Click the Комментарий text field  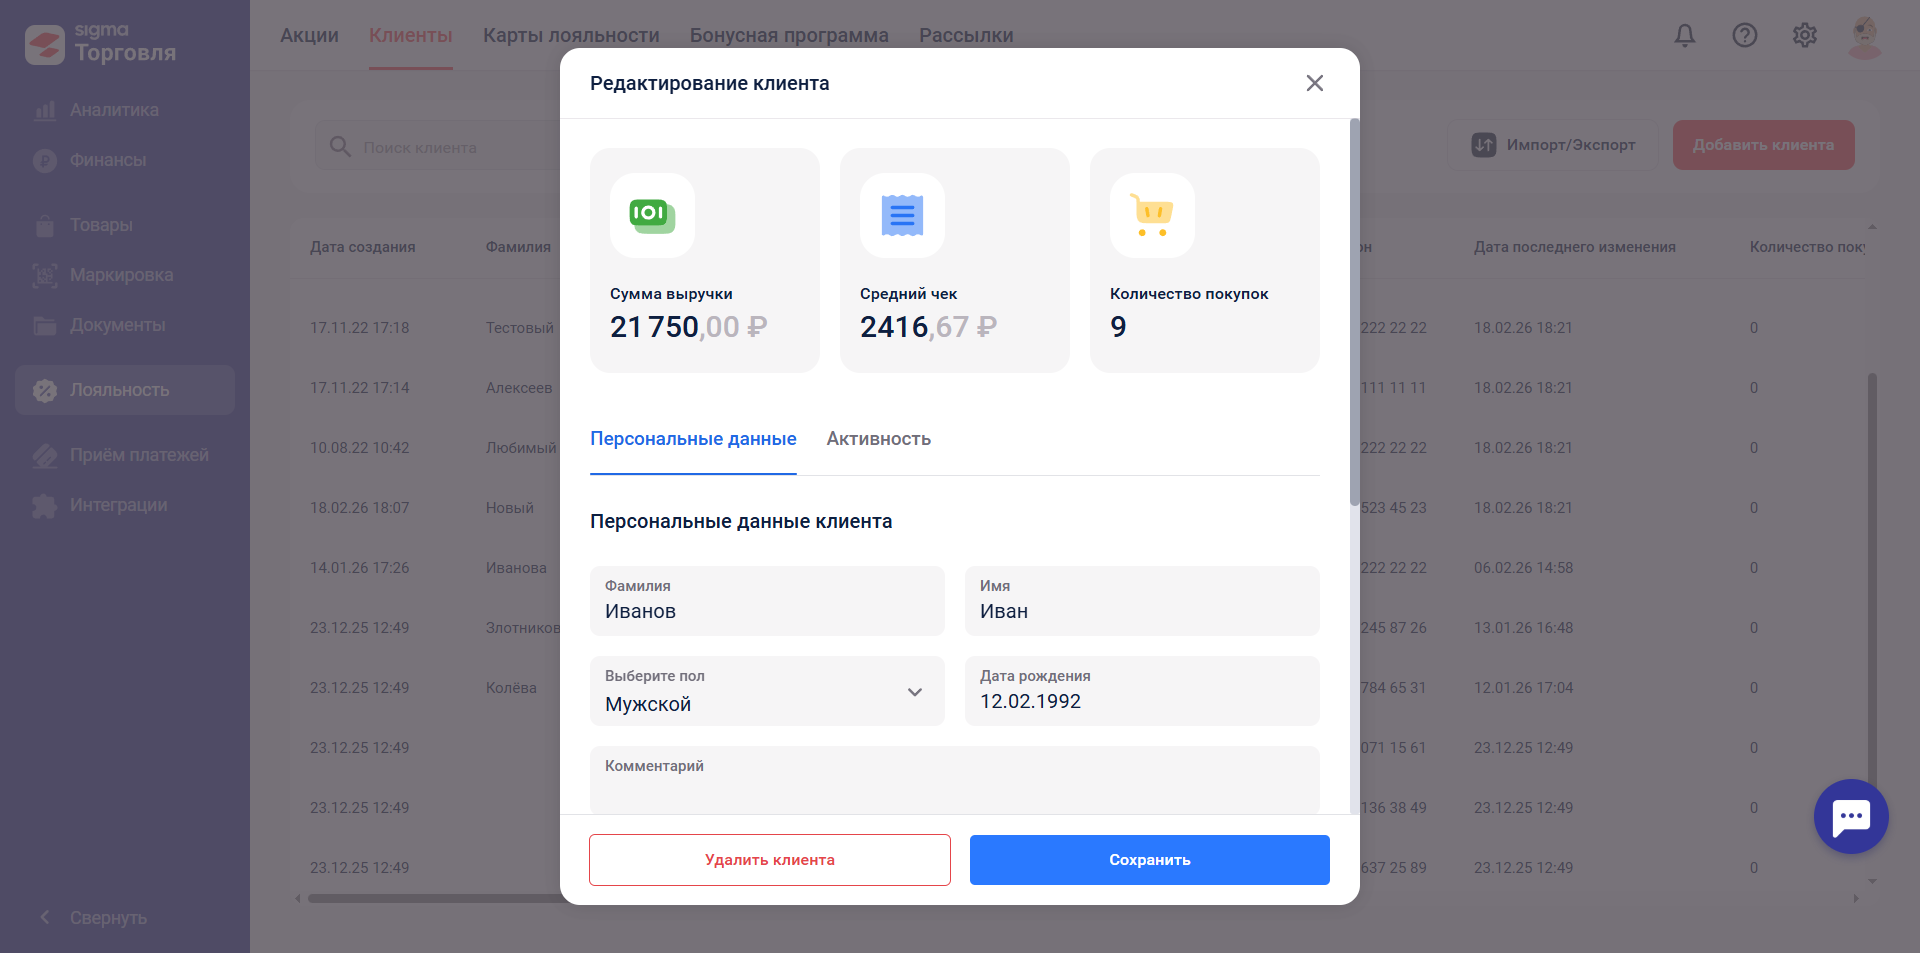click(955, 780)
